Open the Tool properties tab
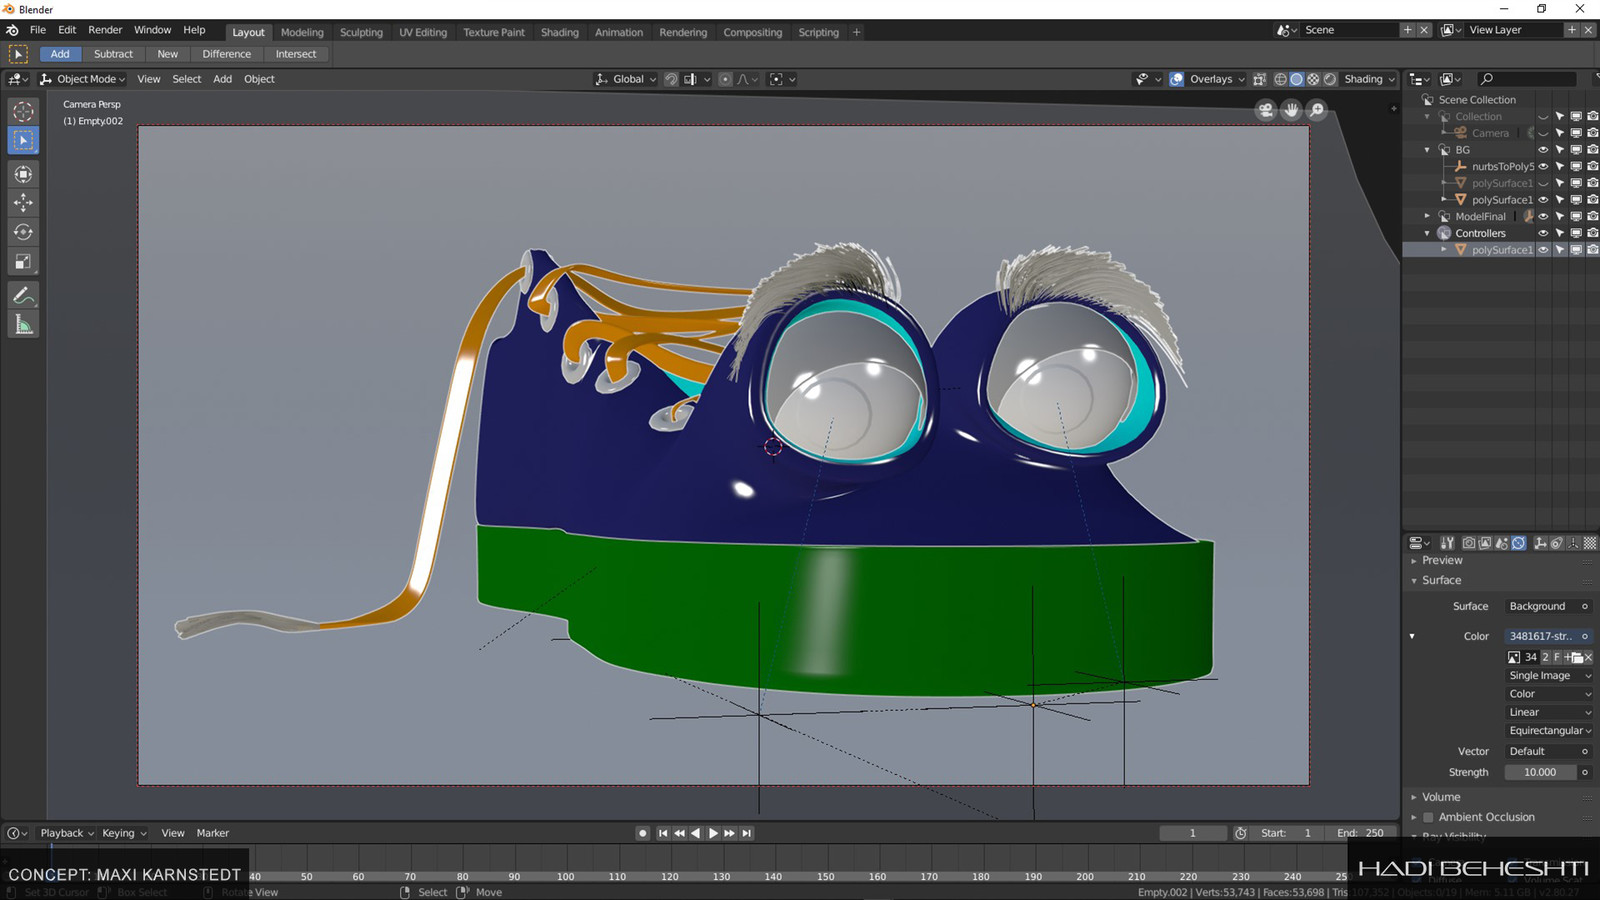The height and width of the screenshot is (900, 1600). coord(1447,543)
